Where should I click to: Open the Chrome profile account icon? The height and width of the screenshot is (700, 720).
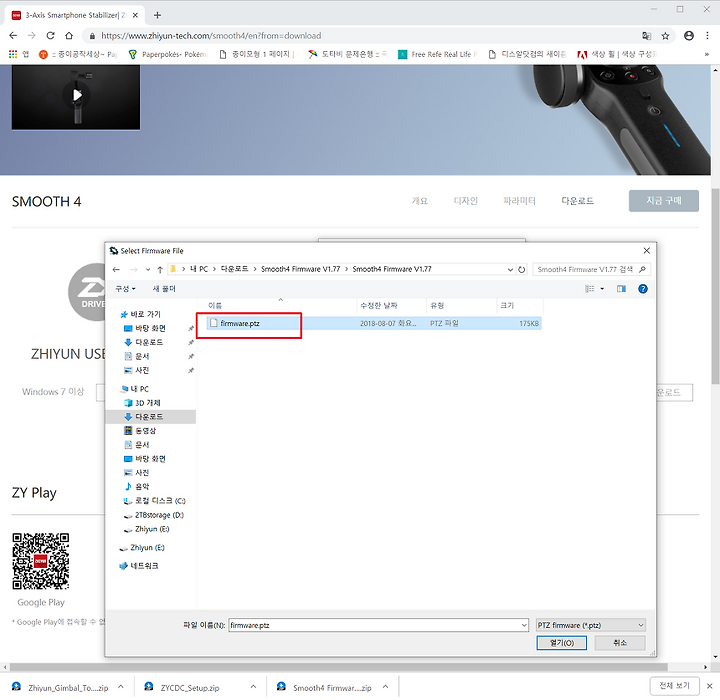tap(689, 36)
